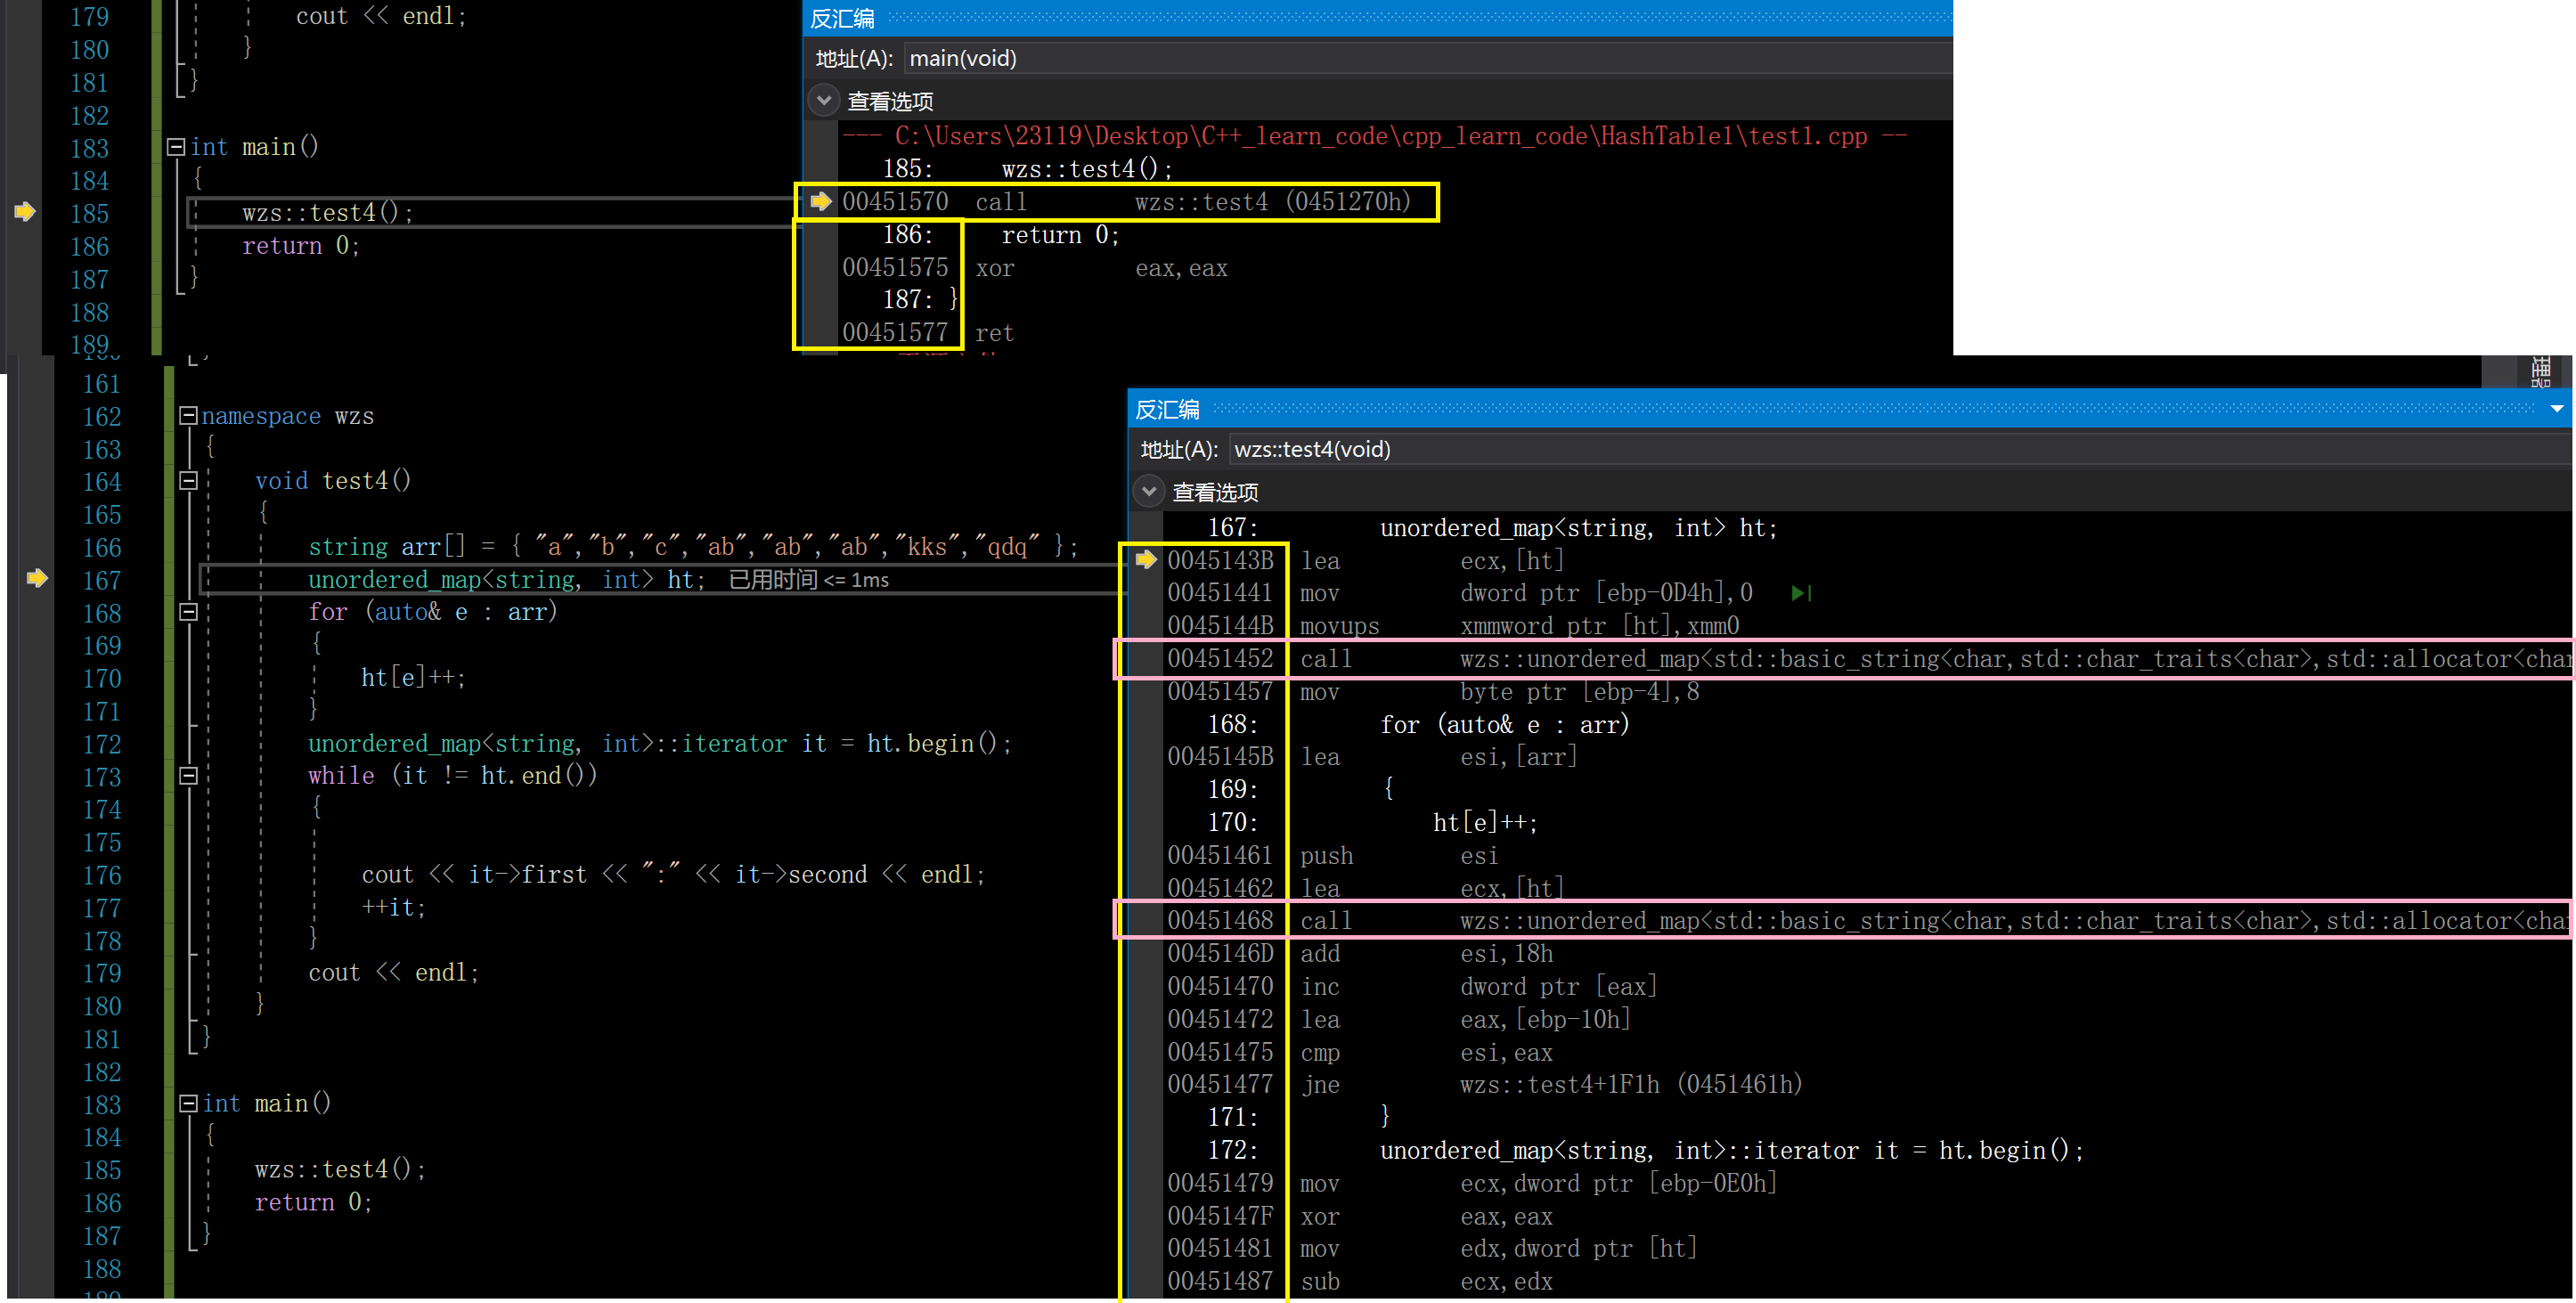Open the 已用时间 <= 1ms perf tip
2576x1303 pixels.
tap(808, 580)
